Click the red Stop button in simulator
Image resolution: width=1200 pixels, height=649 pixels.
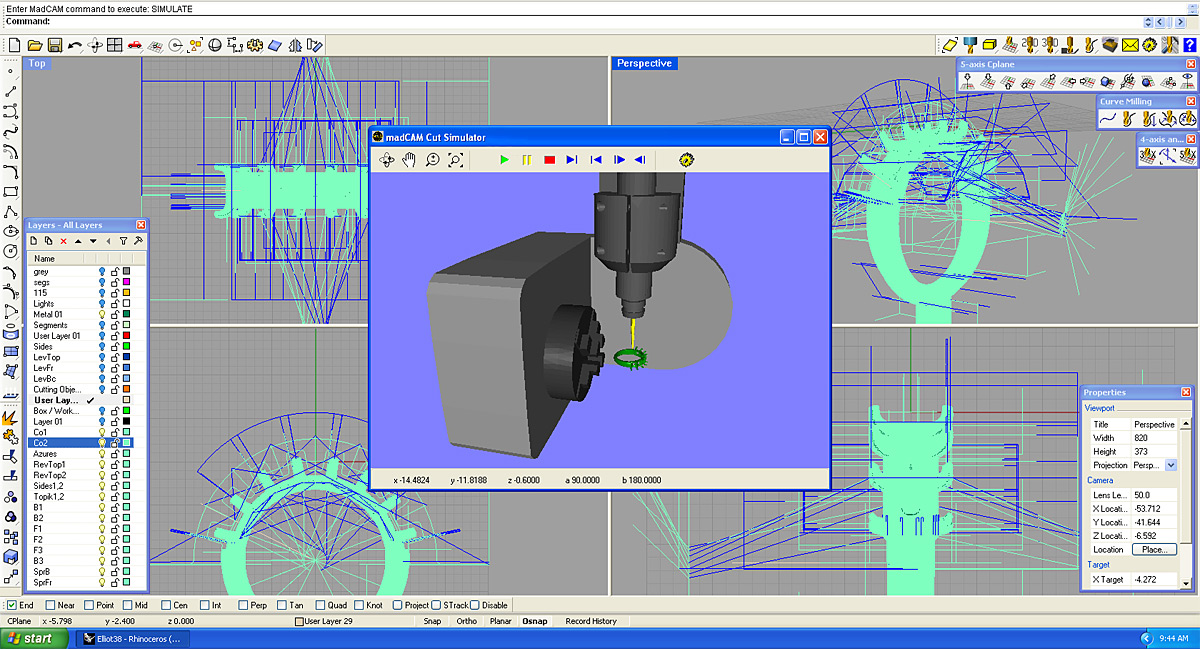(x=549, y=160)
